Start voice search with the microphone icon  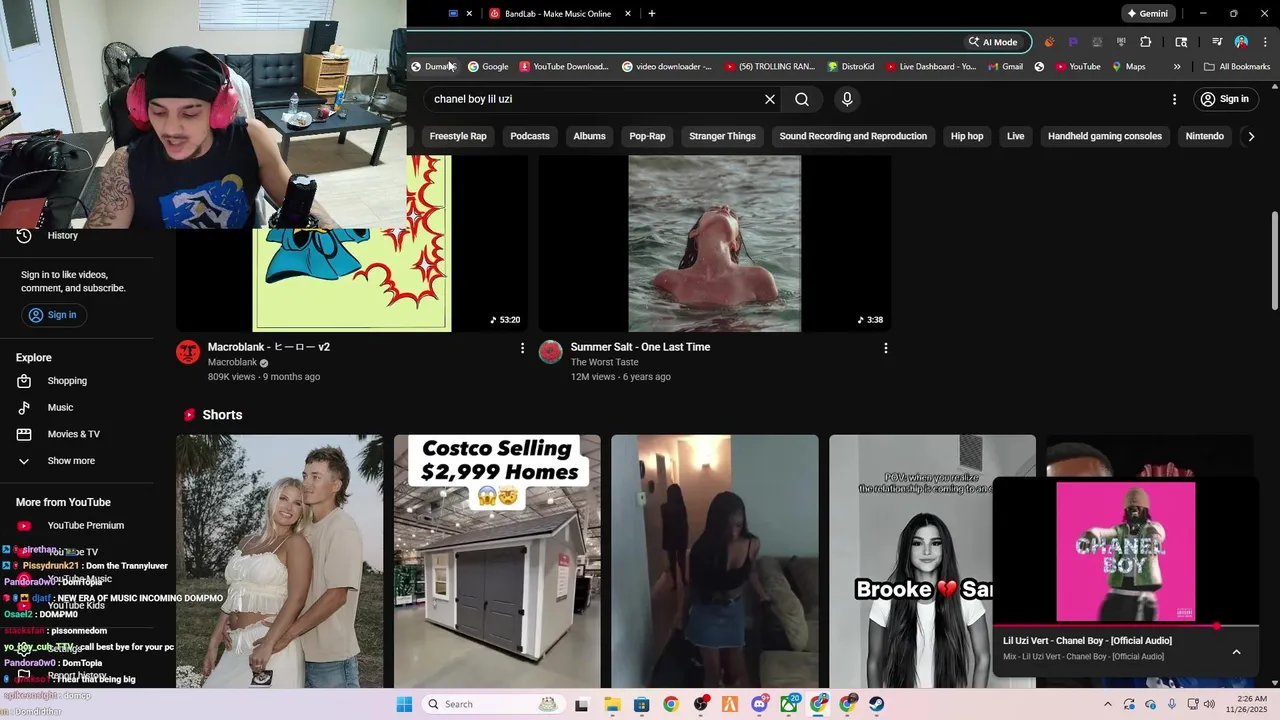pos(847,99)
